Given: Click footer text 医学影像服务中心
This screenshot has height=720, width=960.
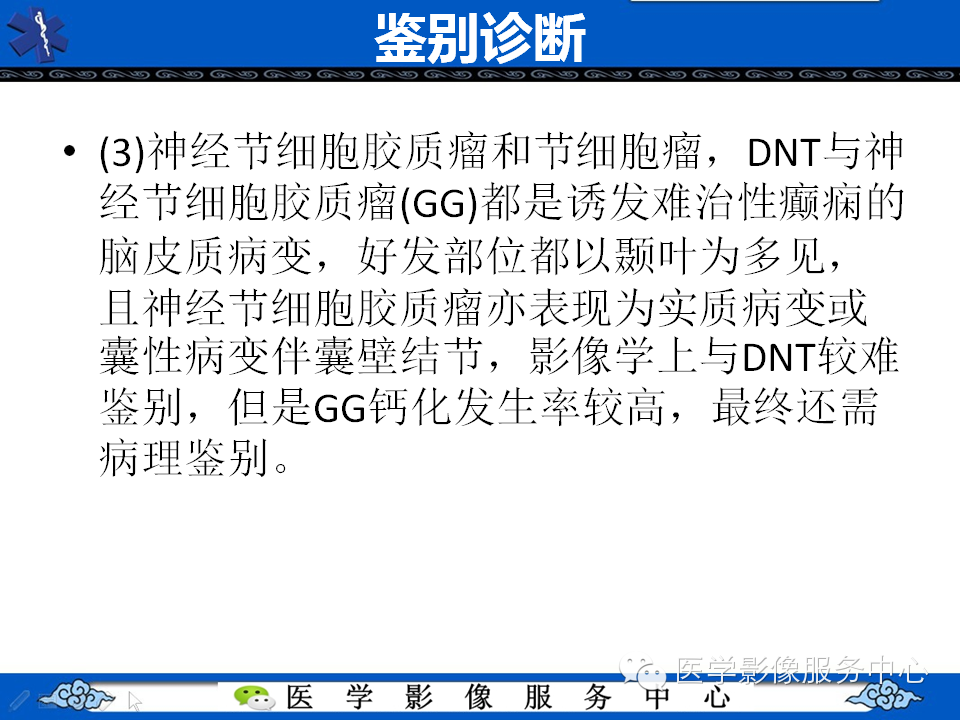Looking at the screenshot, I should coord(508,697).
